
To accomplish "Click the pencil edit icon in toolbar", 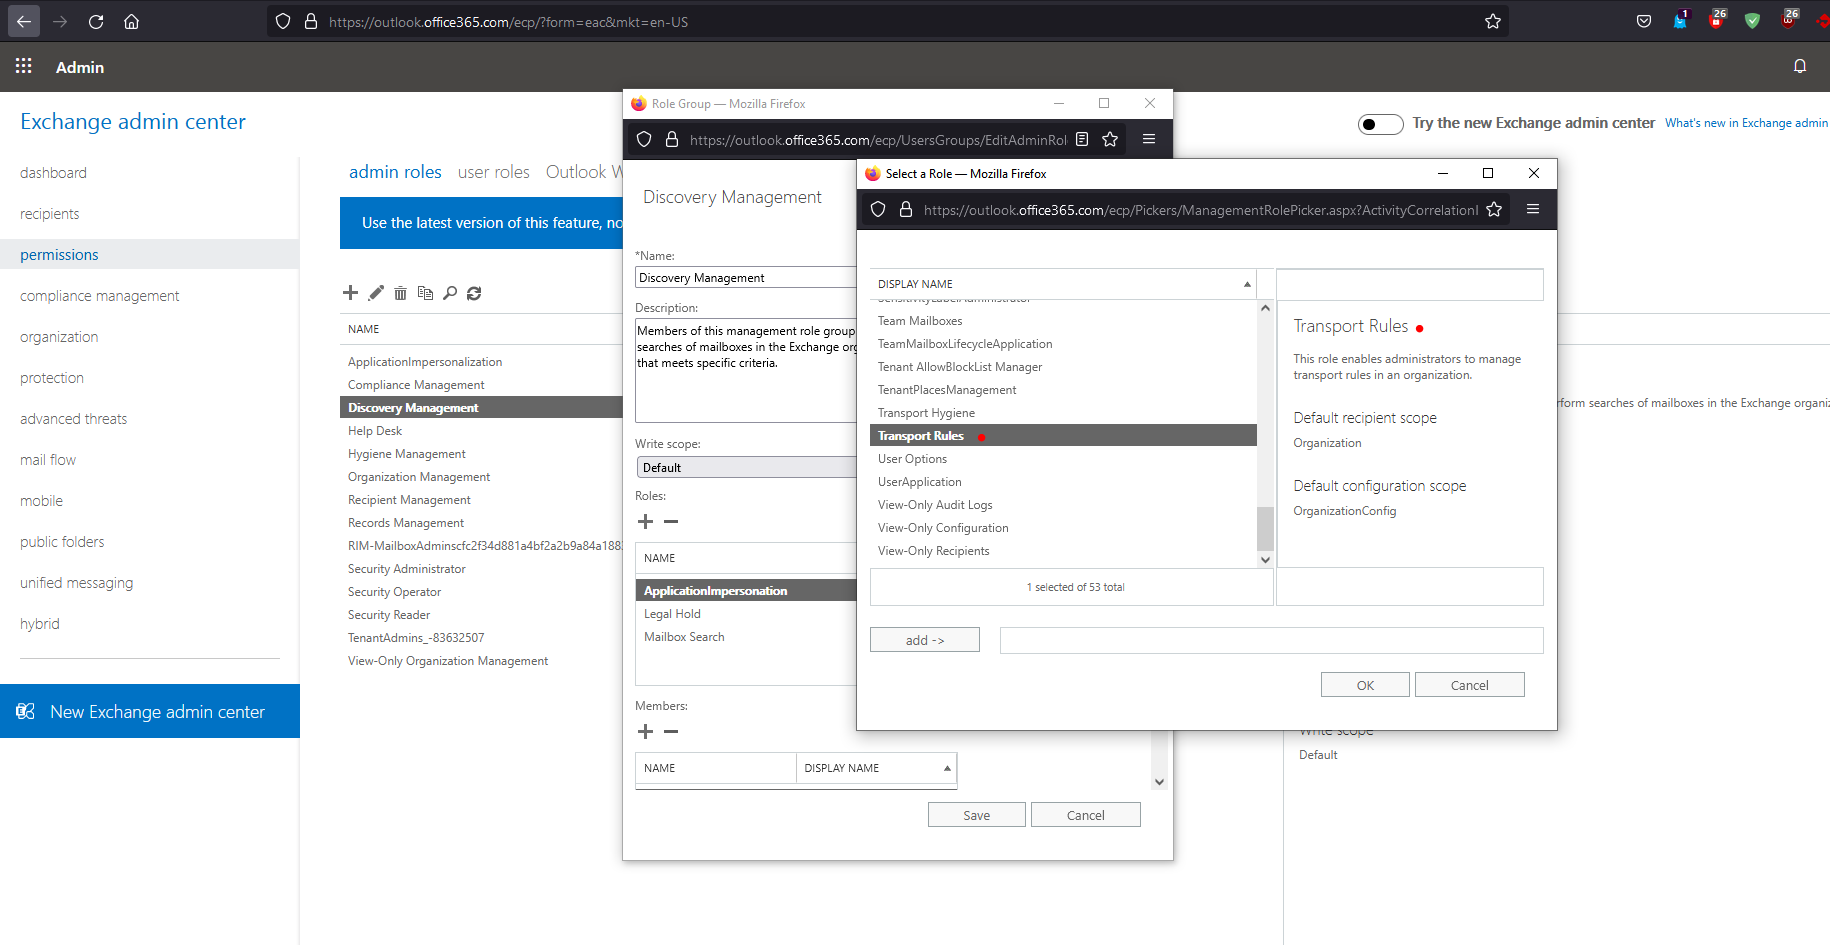I will tap(376, 293).
